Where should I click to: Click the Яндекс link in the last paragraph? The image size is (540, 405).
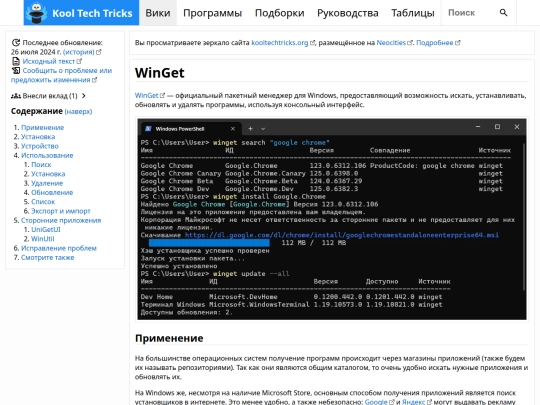[414, 402]
